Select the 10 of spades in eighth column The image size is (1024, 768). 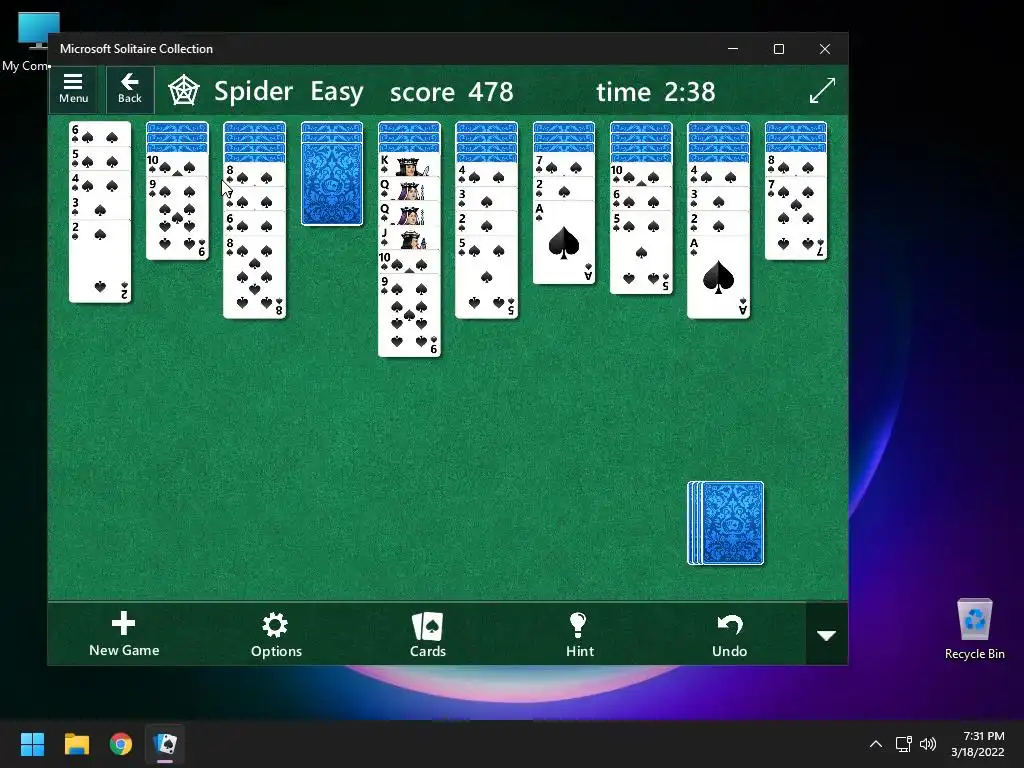641,174
